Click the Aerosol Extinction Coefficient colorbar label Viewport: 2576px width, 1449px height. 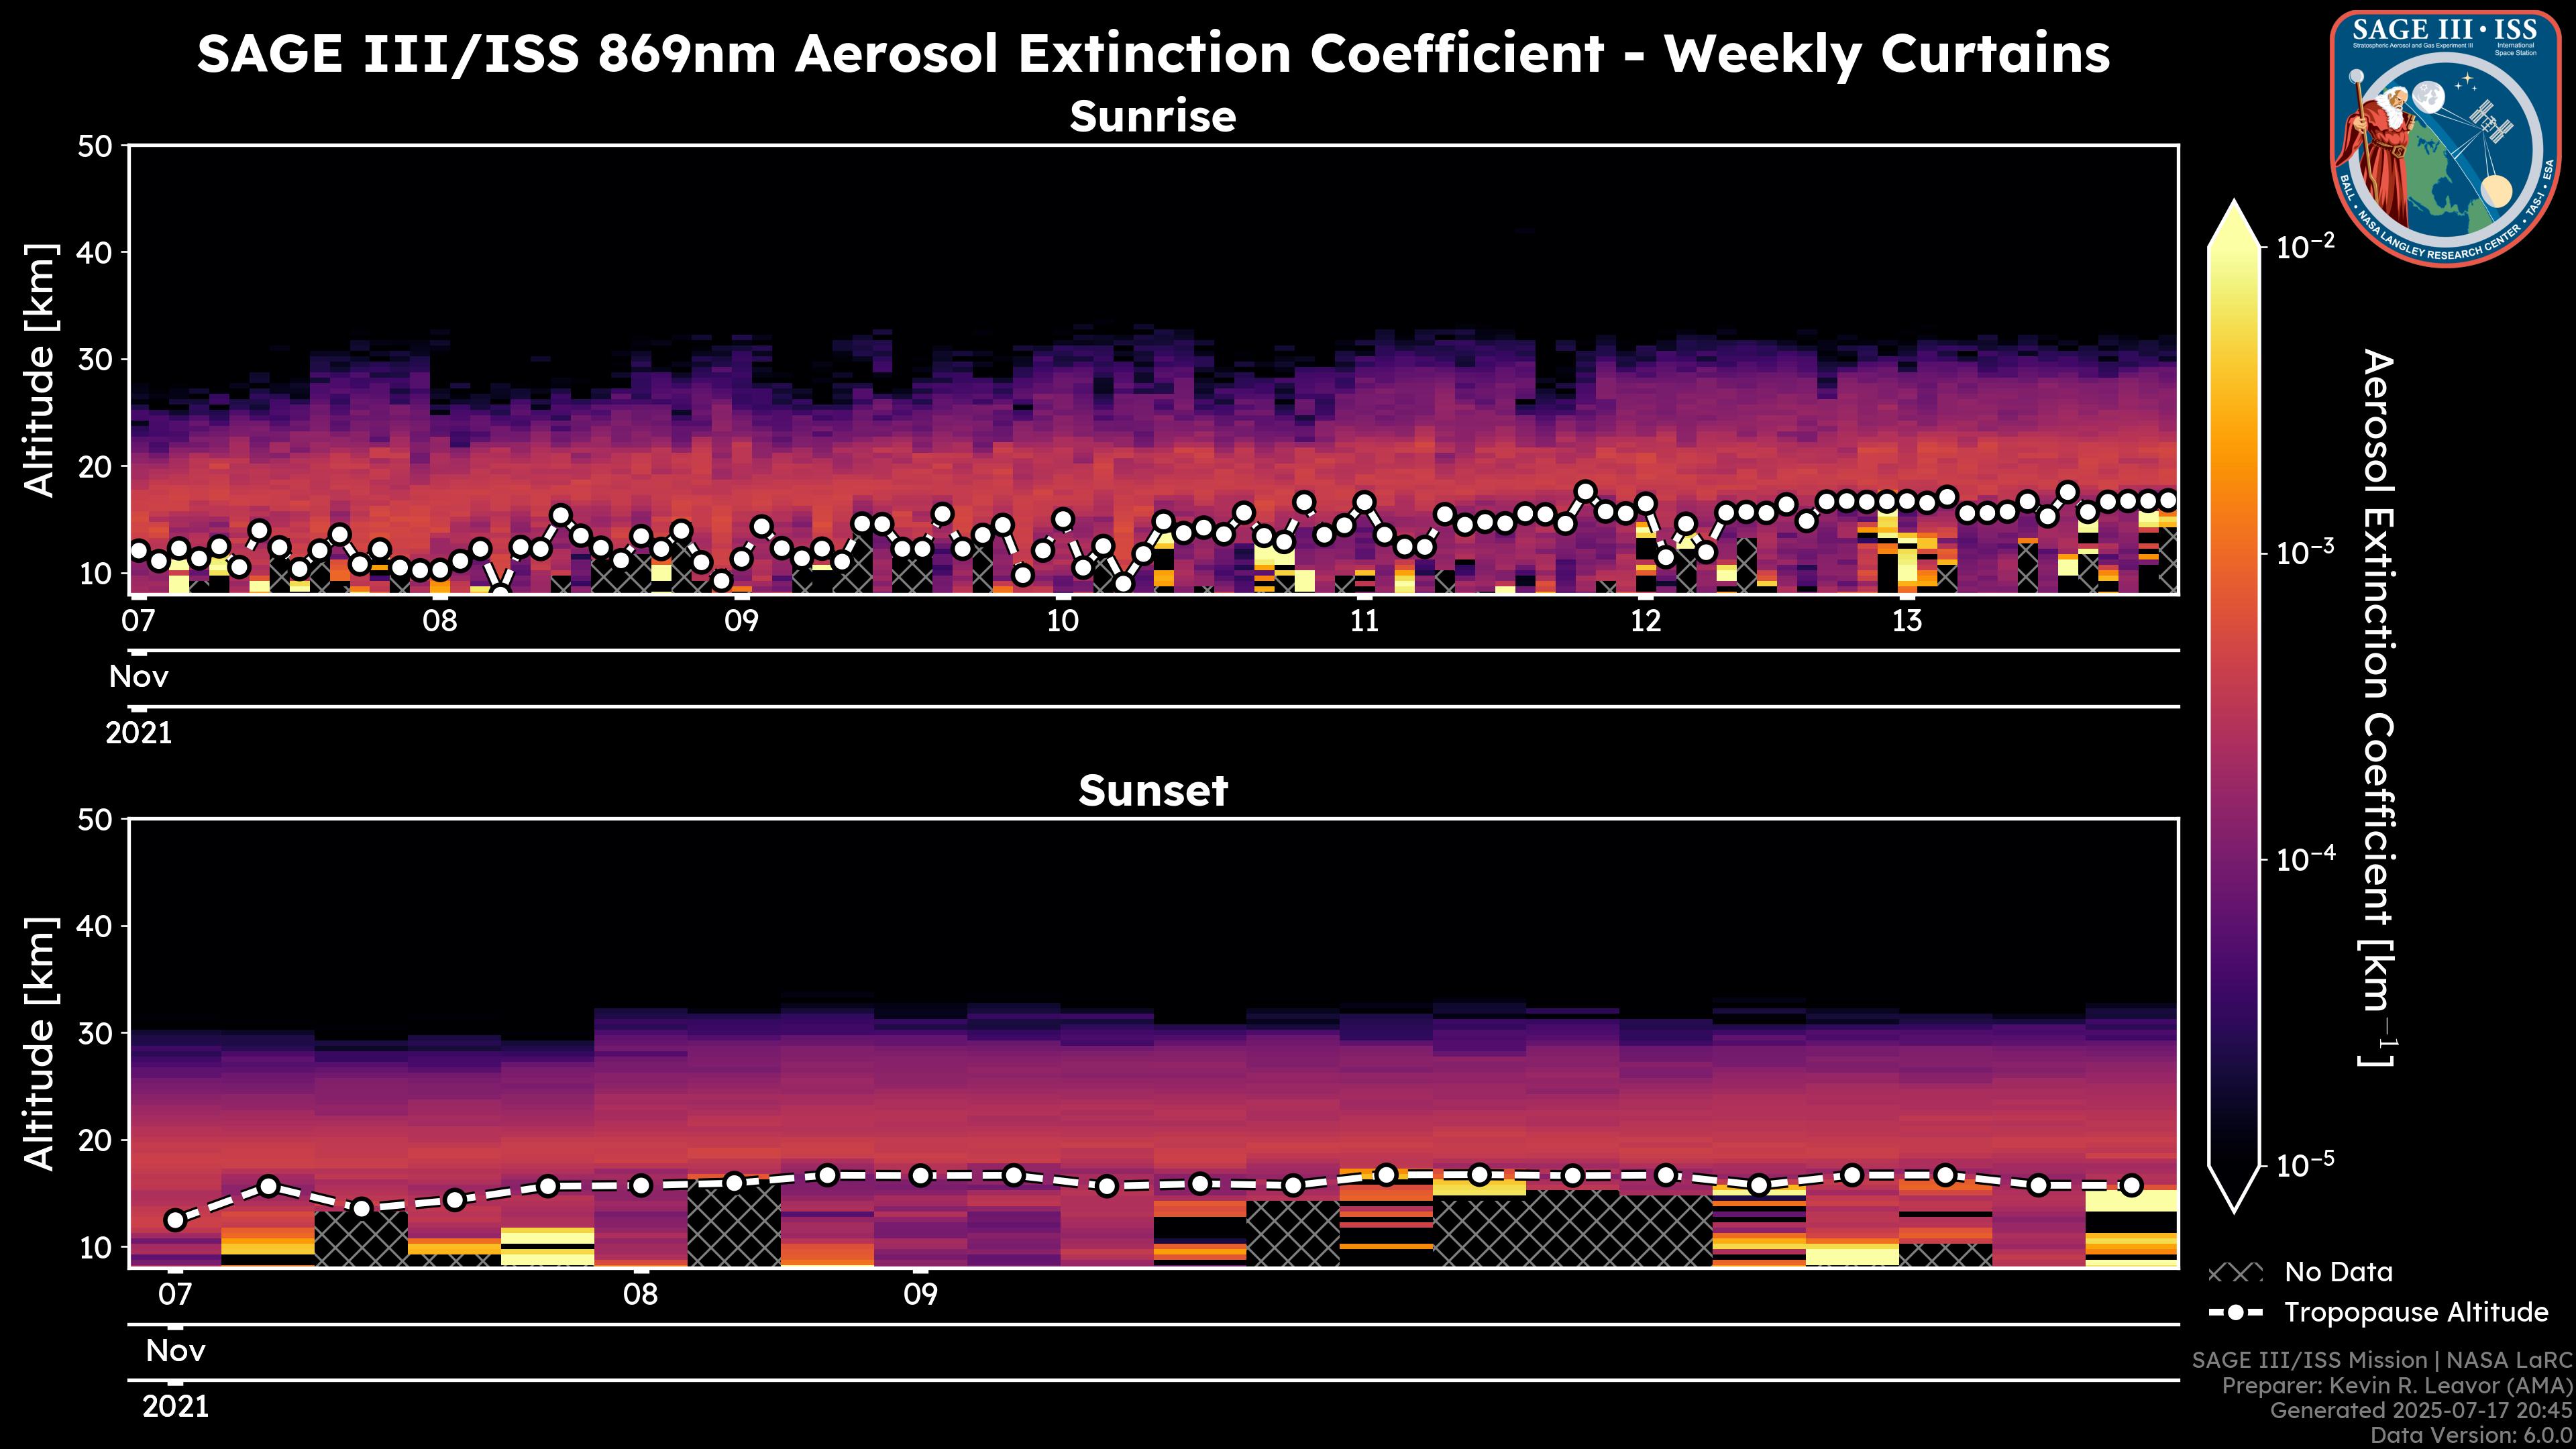[2378, 707]
